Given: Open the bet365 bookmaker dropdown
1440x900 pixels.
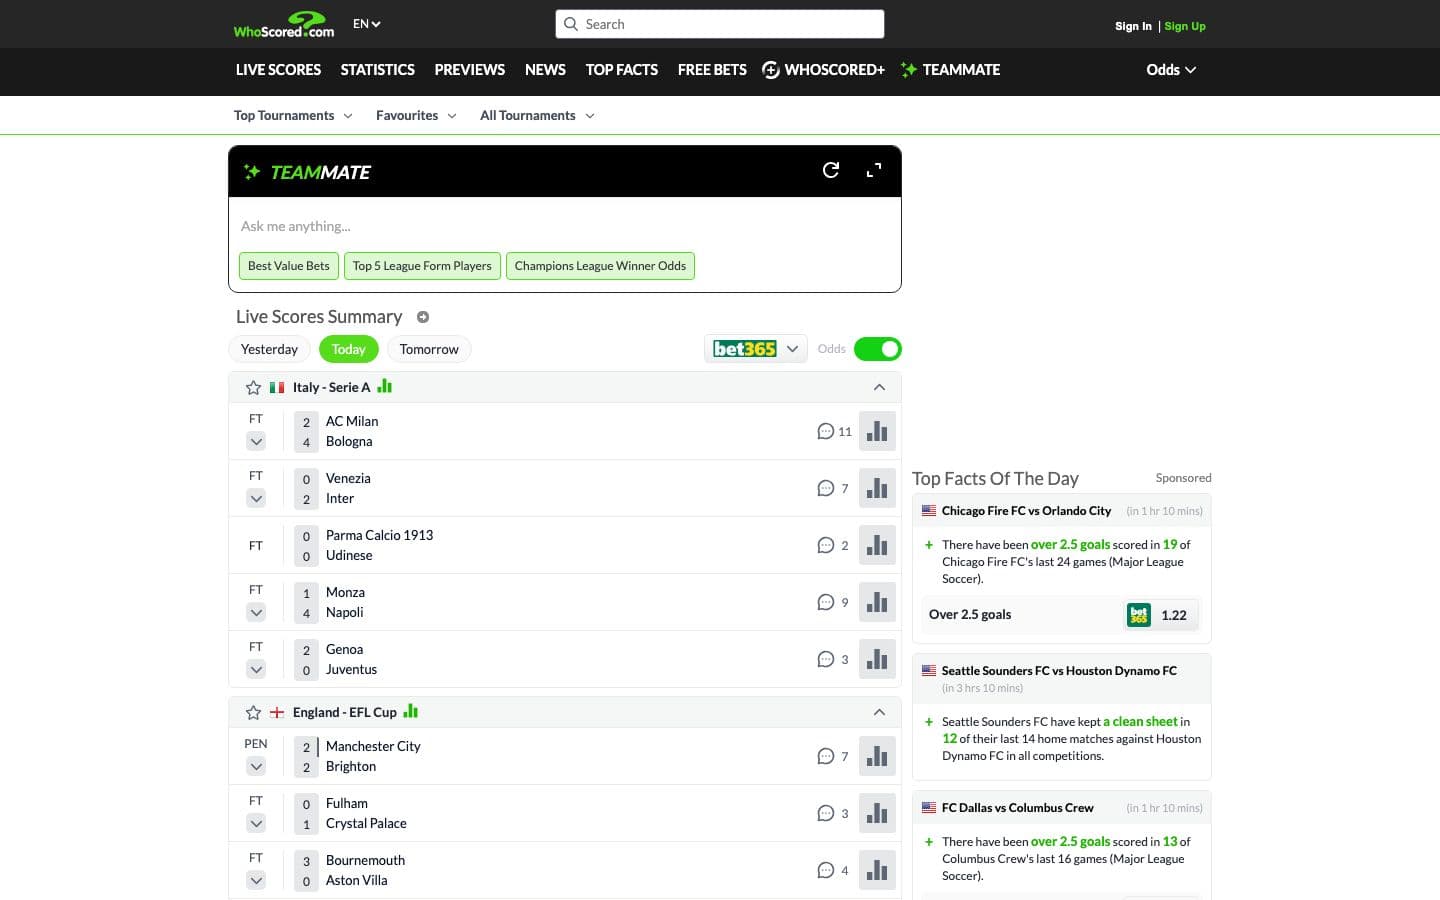Looking at the screenshot, I should point(755,349).
